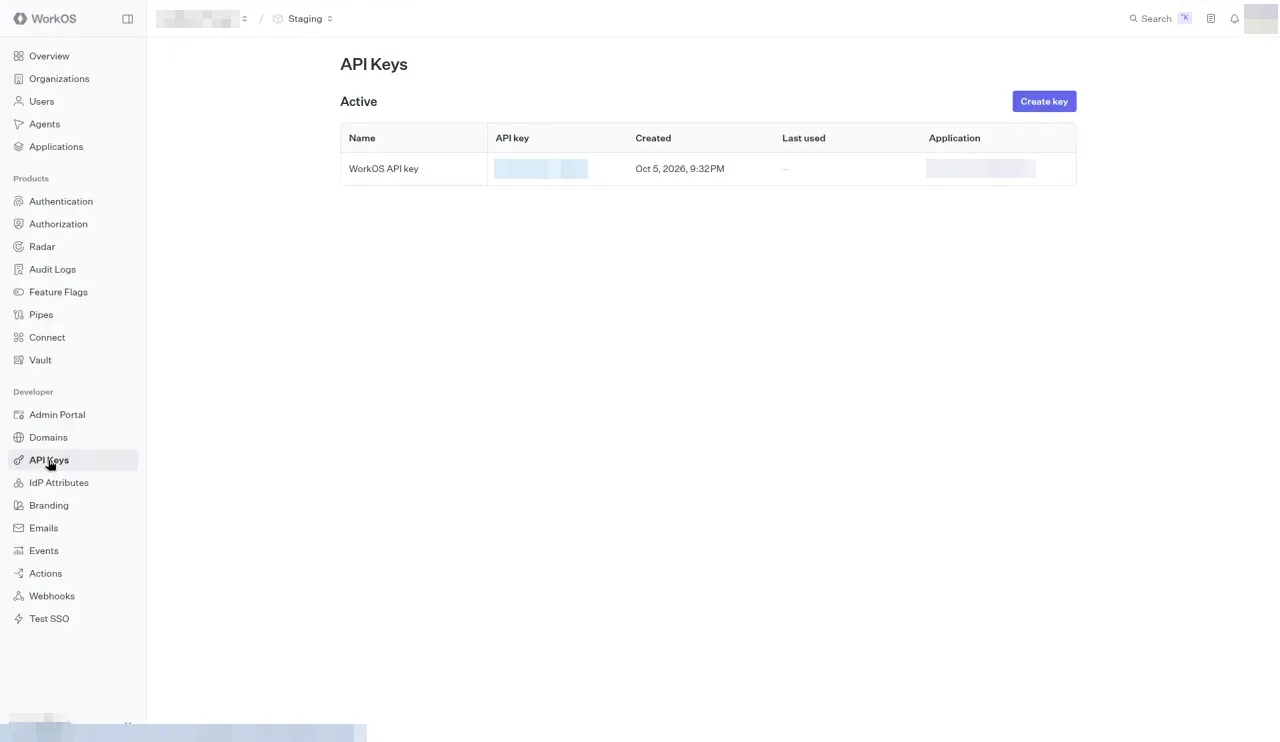This screenshot has width=1280, height=742.
Task: Click the Authentication fingerprint icon
Action: pyautogui.click(x=19, y=201)
